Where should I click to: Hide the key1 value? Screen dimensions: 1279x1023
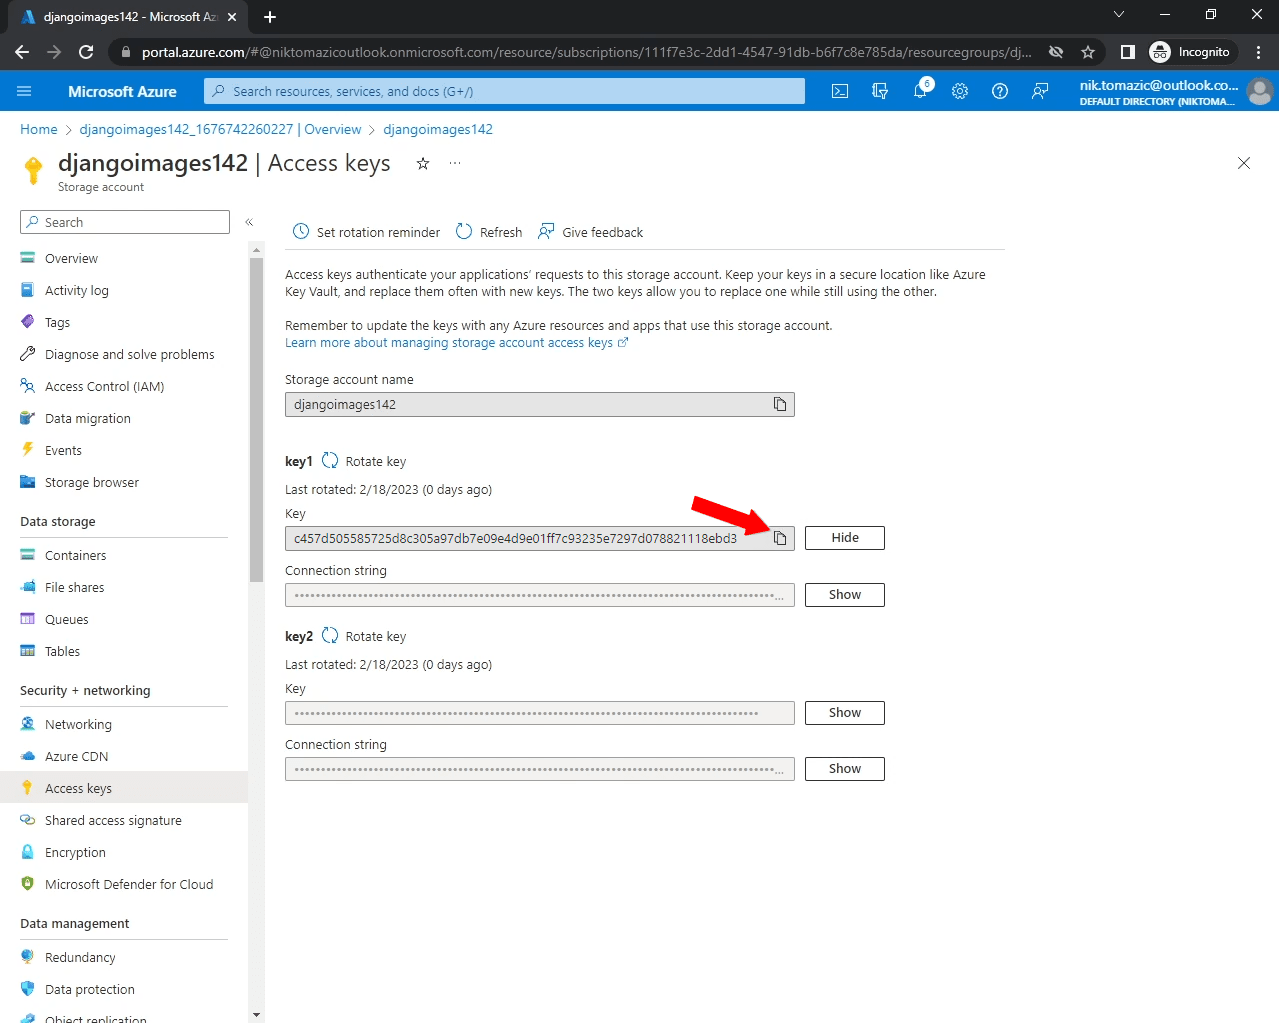coord(844,537)
